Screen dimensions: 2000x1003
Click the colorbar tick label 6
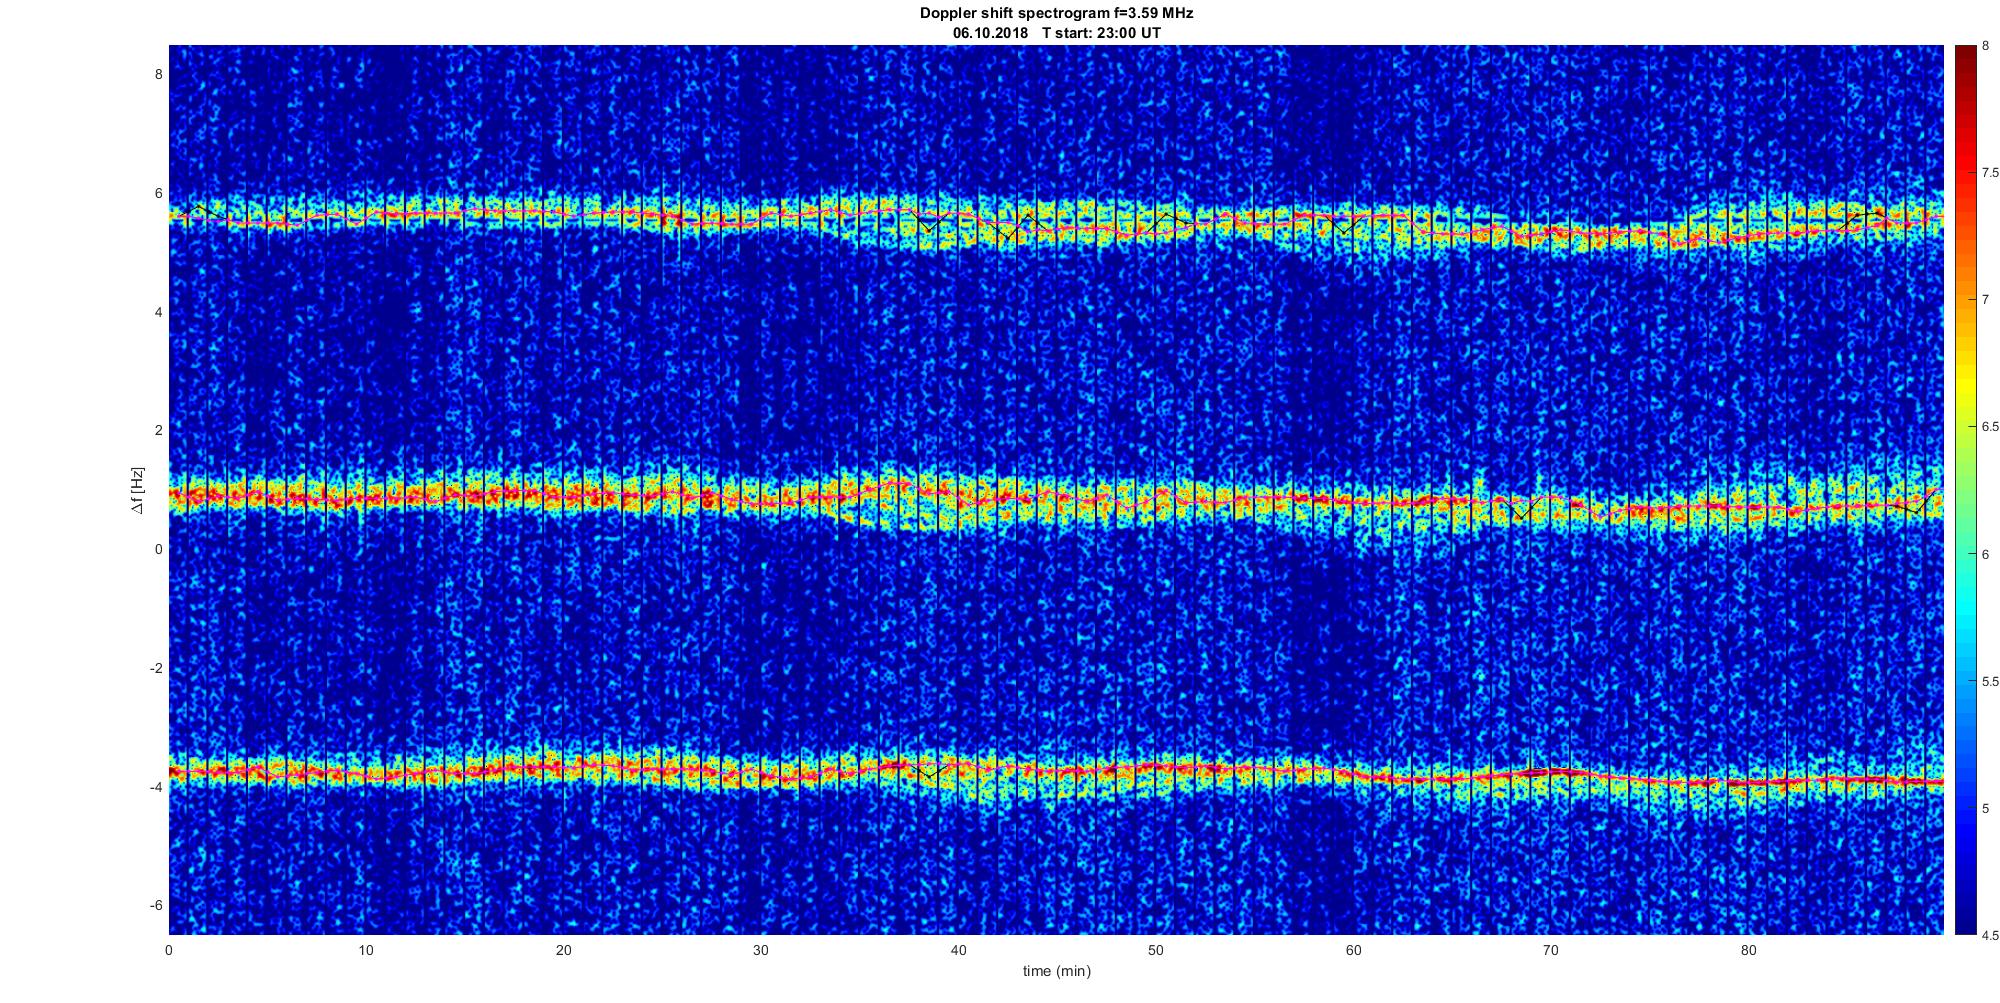tap(1986, 554)
